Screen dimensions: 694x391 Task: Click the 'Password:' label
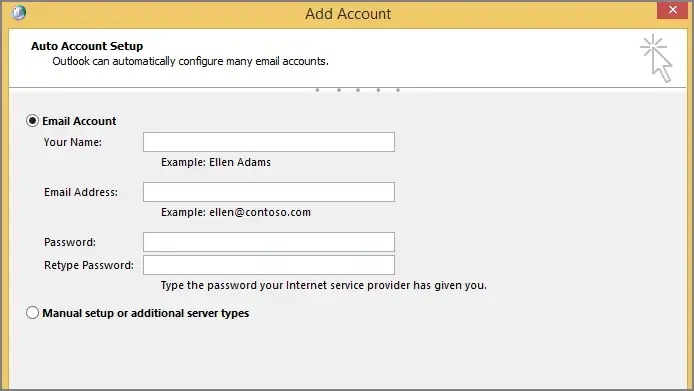pos(70,242)
